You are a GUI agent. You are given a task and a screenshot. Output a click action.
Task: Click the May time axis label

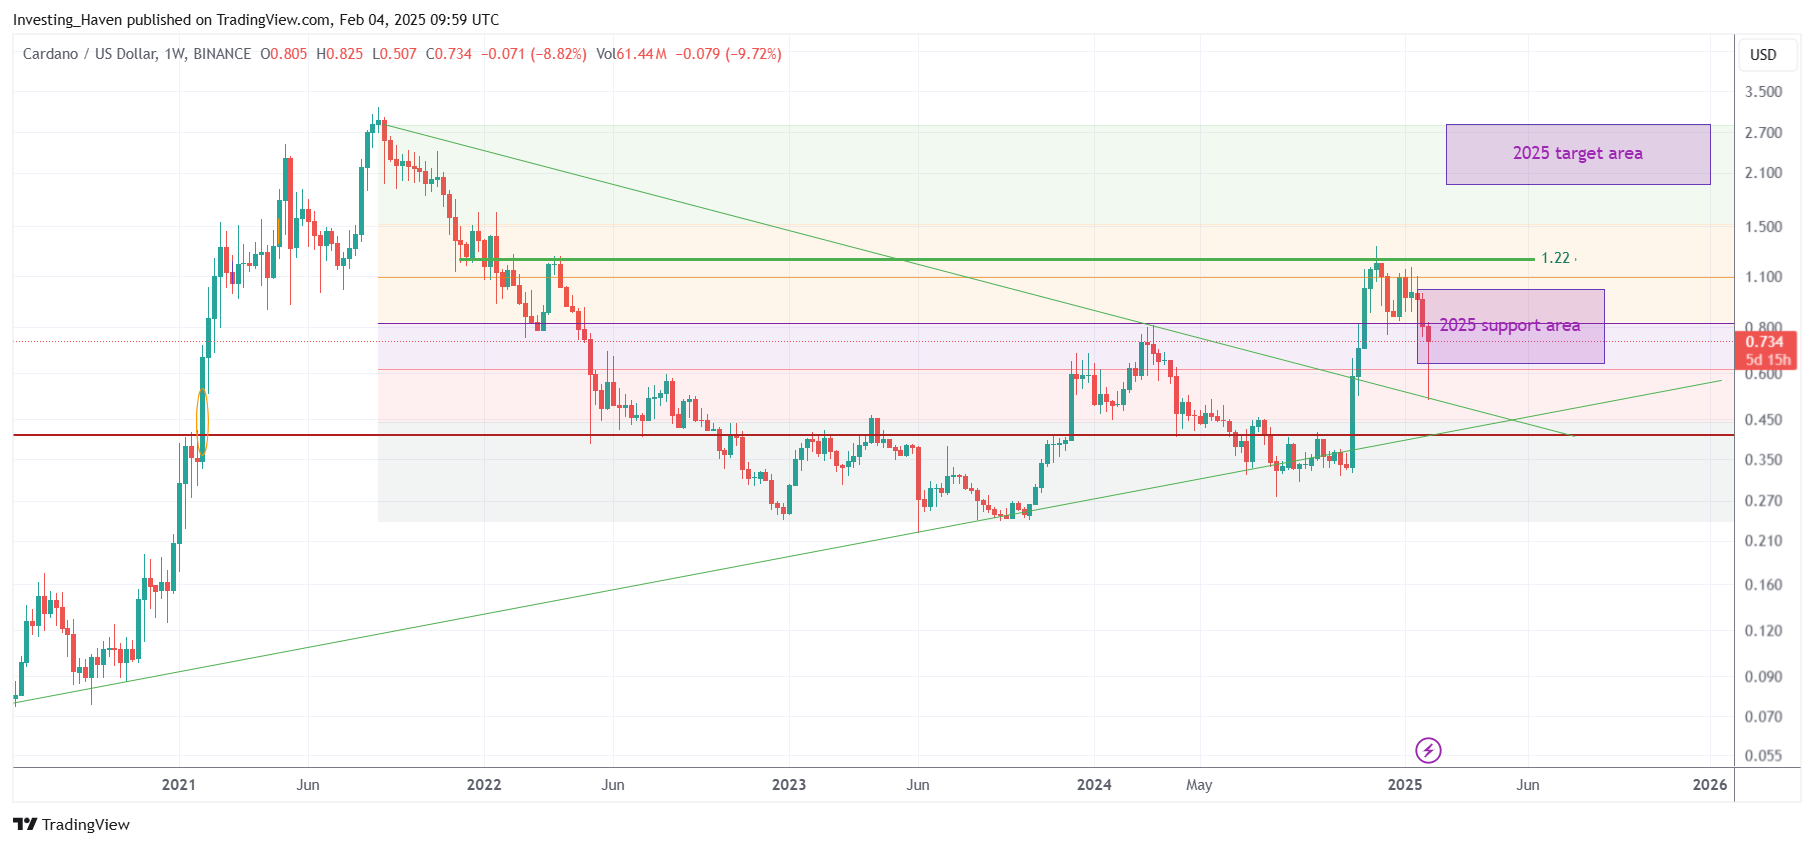point(1199,785)
